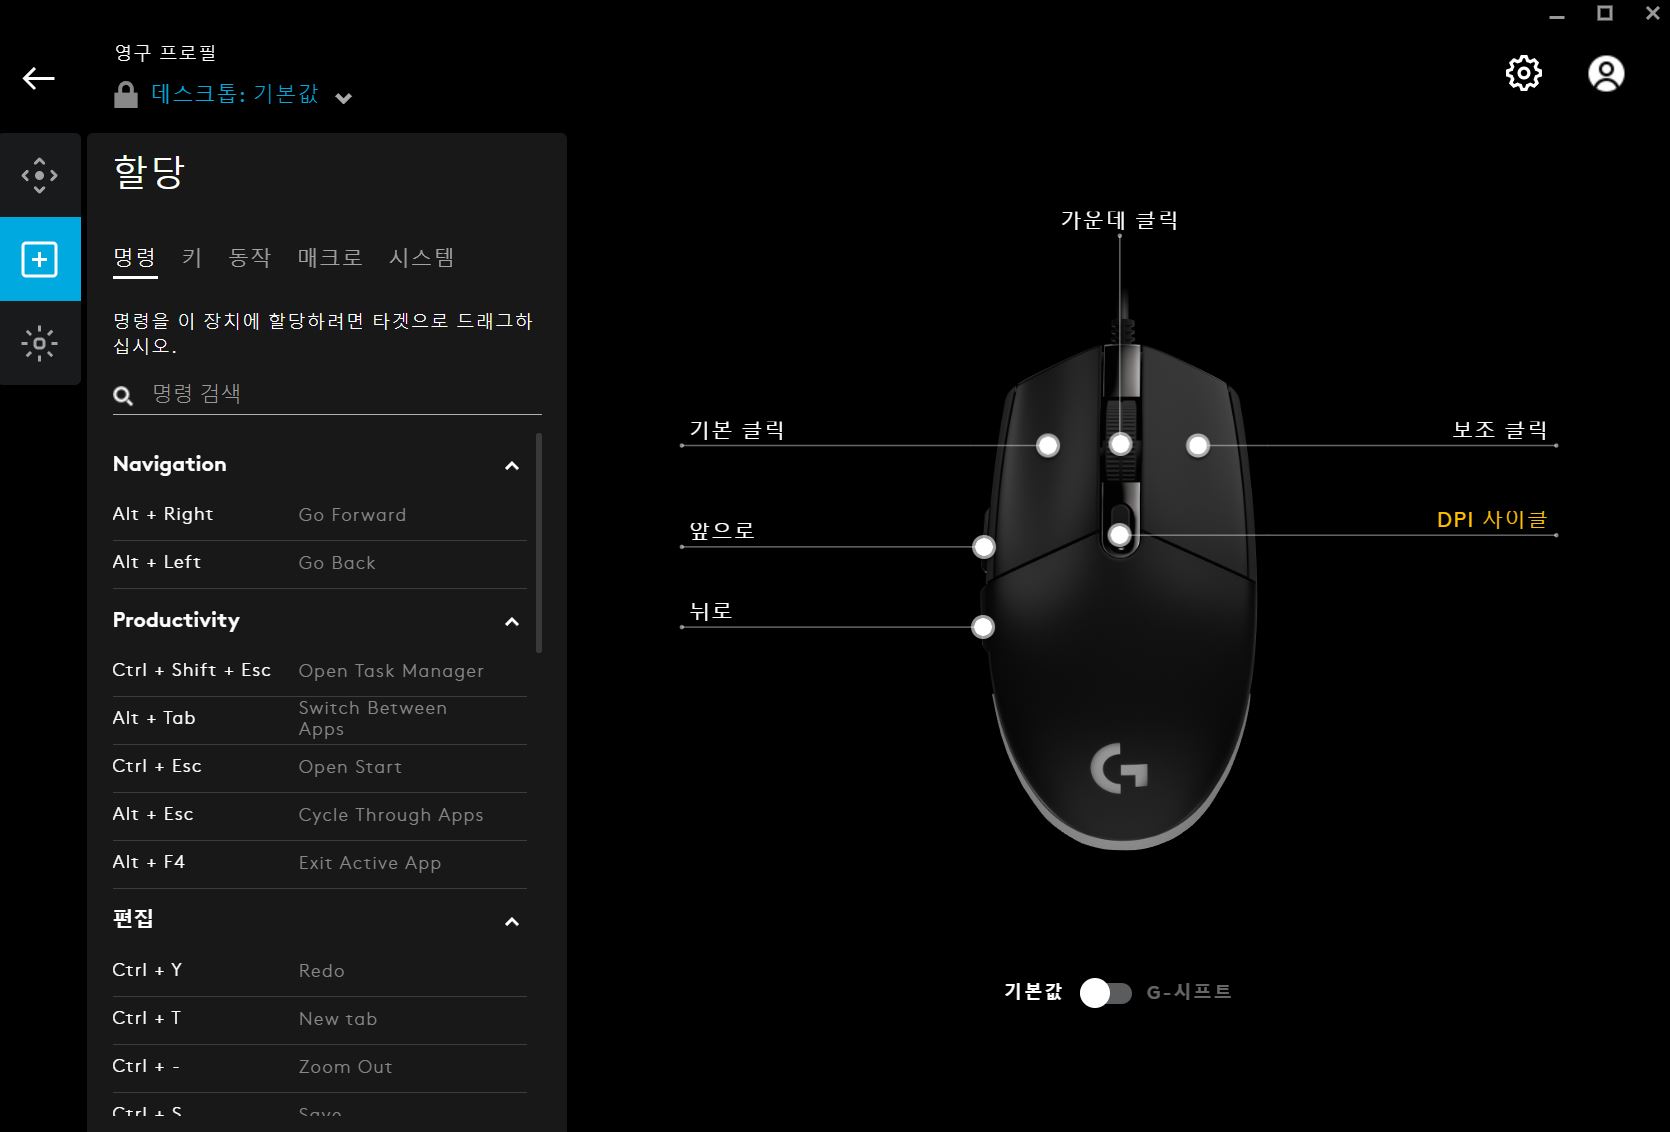Image resolution: width=1670 pixels, height=1132 pixels.
Task: Open settings gear icon
Action: pyautogui.click(x=1524, y=73)
